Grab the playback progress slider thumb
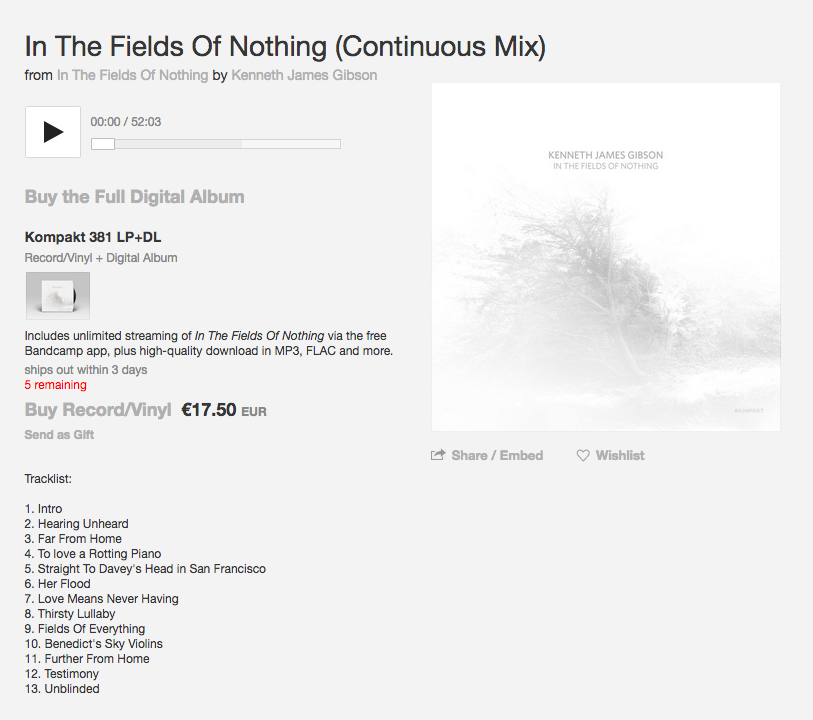The image size is (813, 720). (103, 144)
